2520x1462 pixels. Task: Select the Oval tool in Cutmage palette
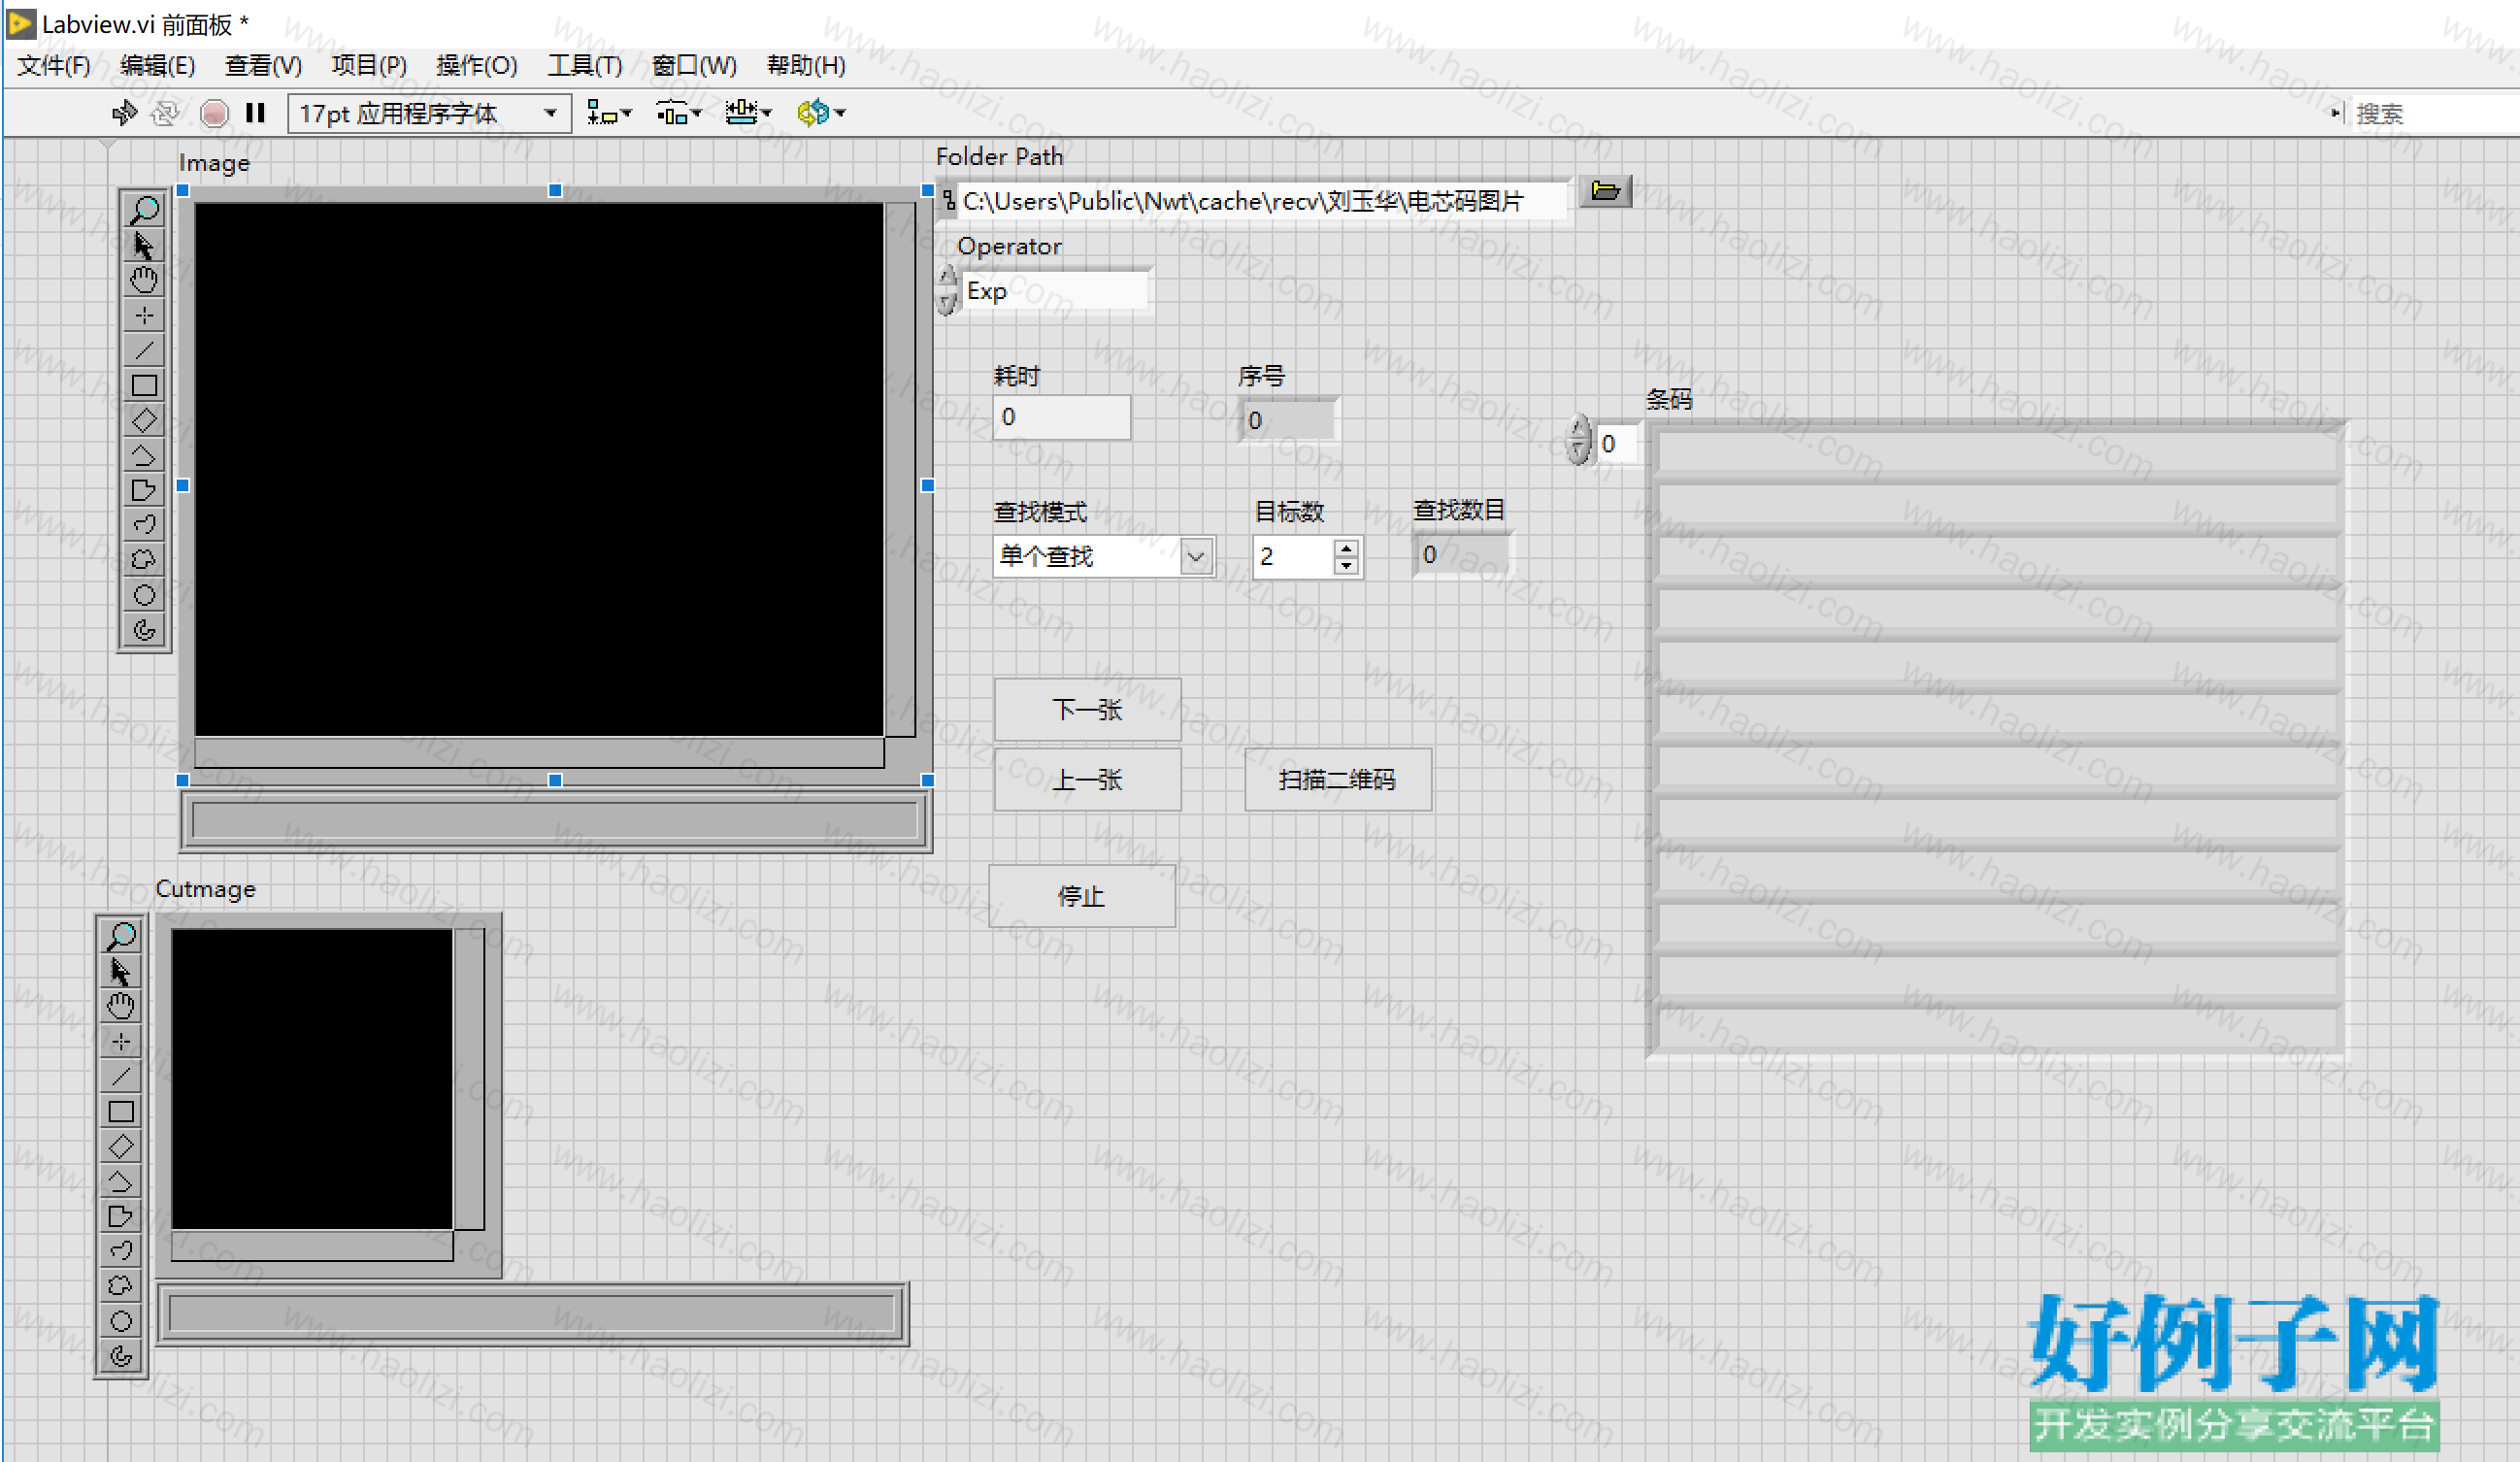[x=121, y=1321]
